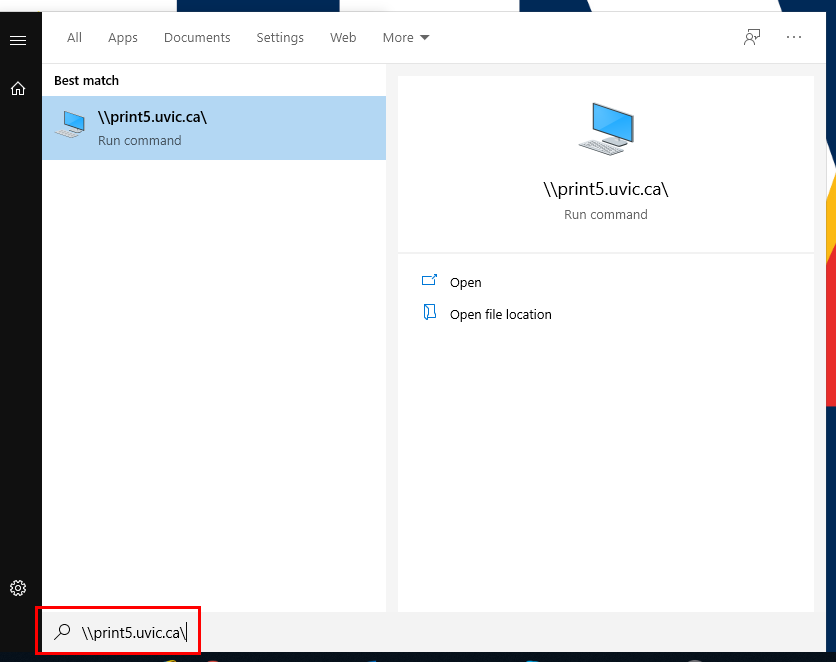Switch to the All tab

[x=75, y=38]
